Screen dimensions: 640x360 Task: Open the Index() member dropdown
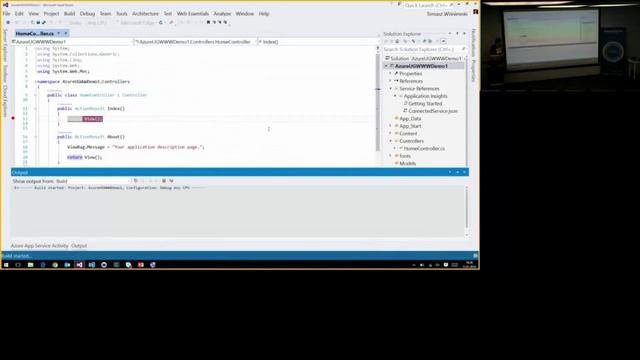[x=318, y=42]
